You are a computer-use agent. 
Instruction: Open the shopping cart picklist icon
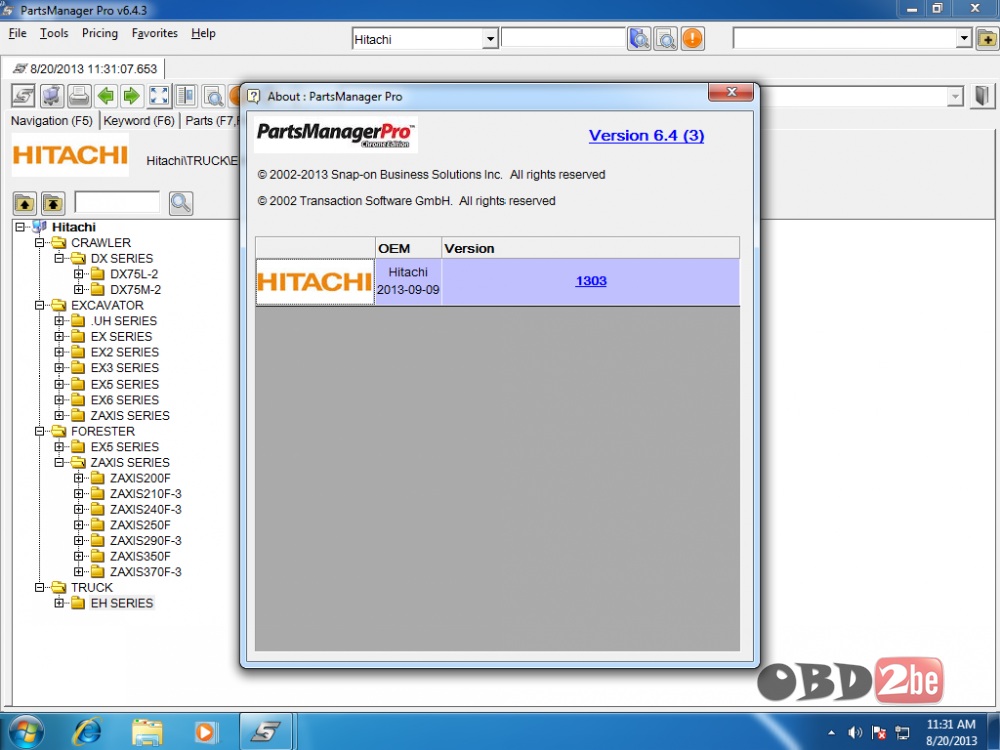pyautogui.click(x=52, y=96)
